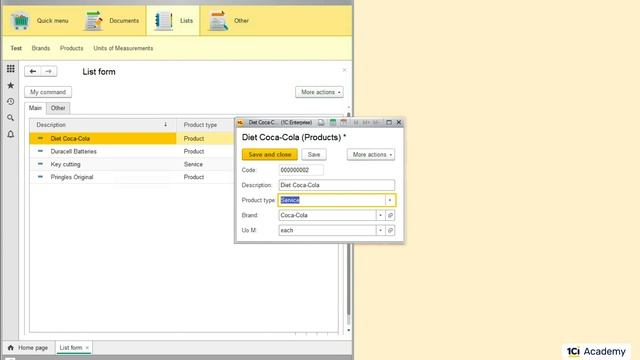Click the document icon in dialog title bar
This screenshot has width=640, height=360.
coord(321,122)
